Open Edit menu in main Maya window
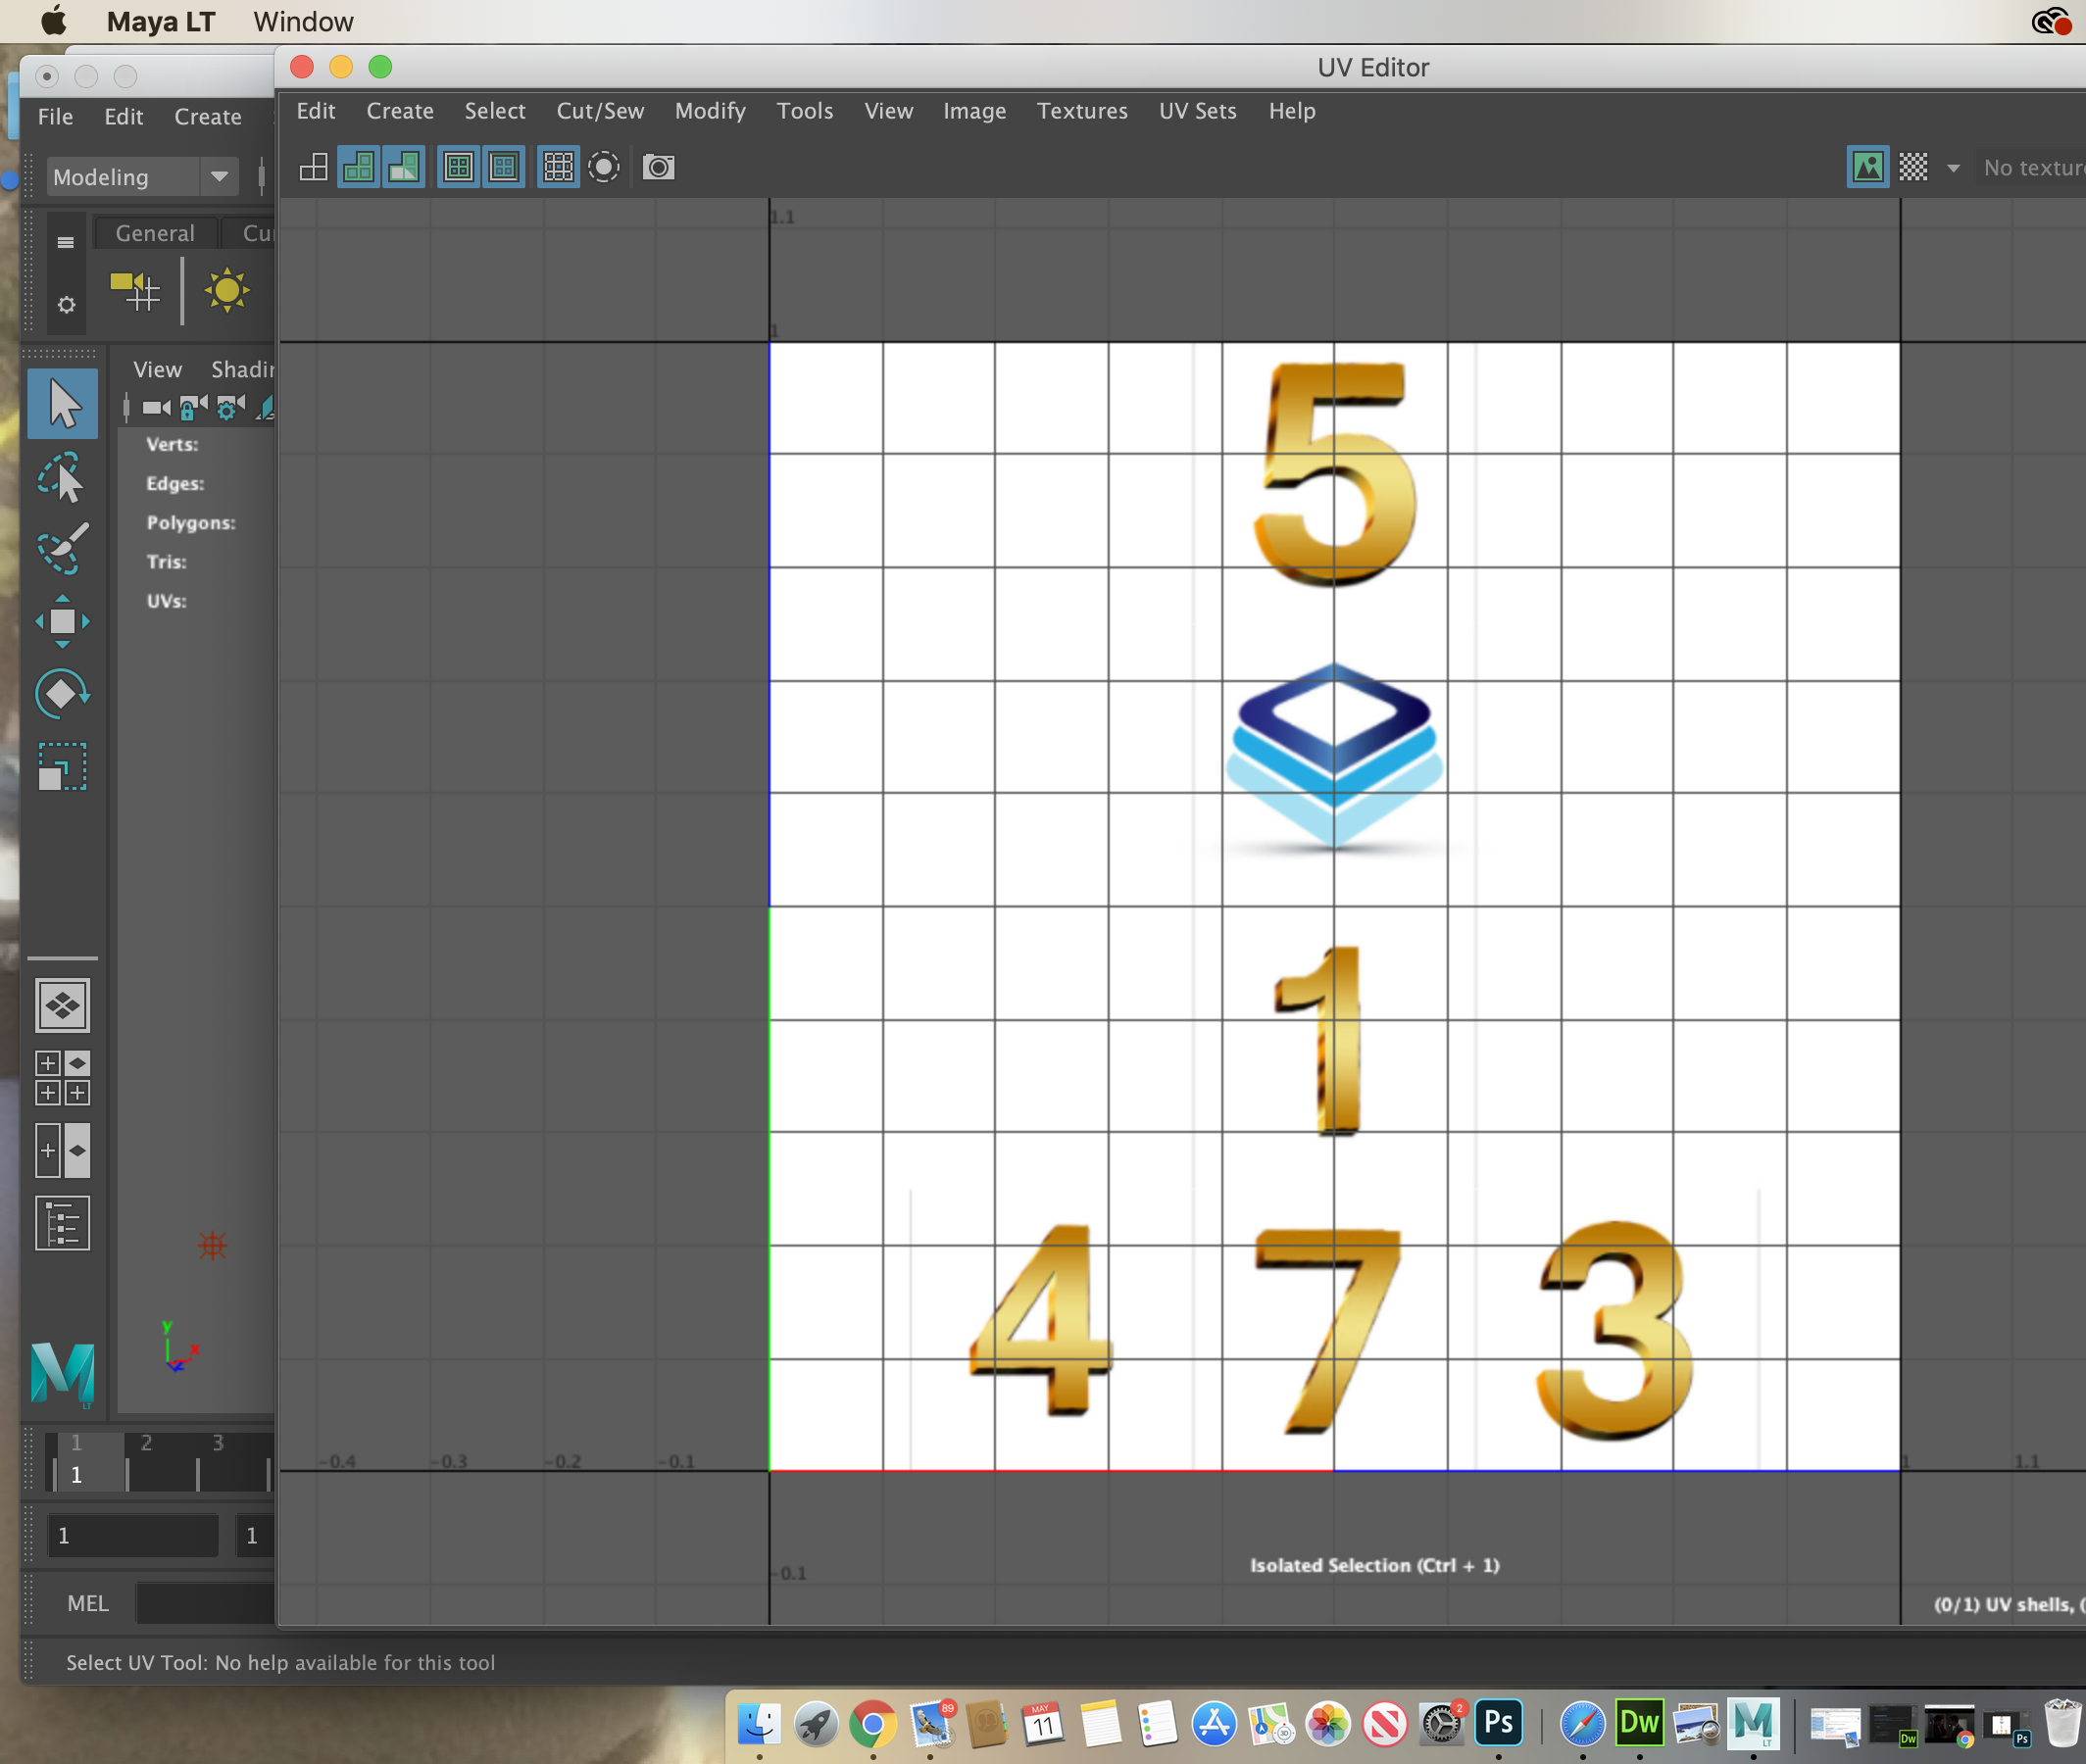 point(124,117)
